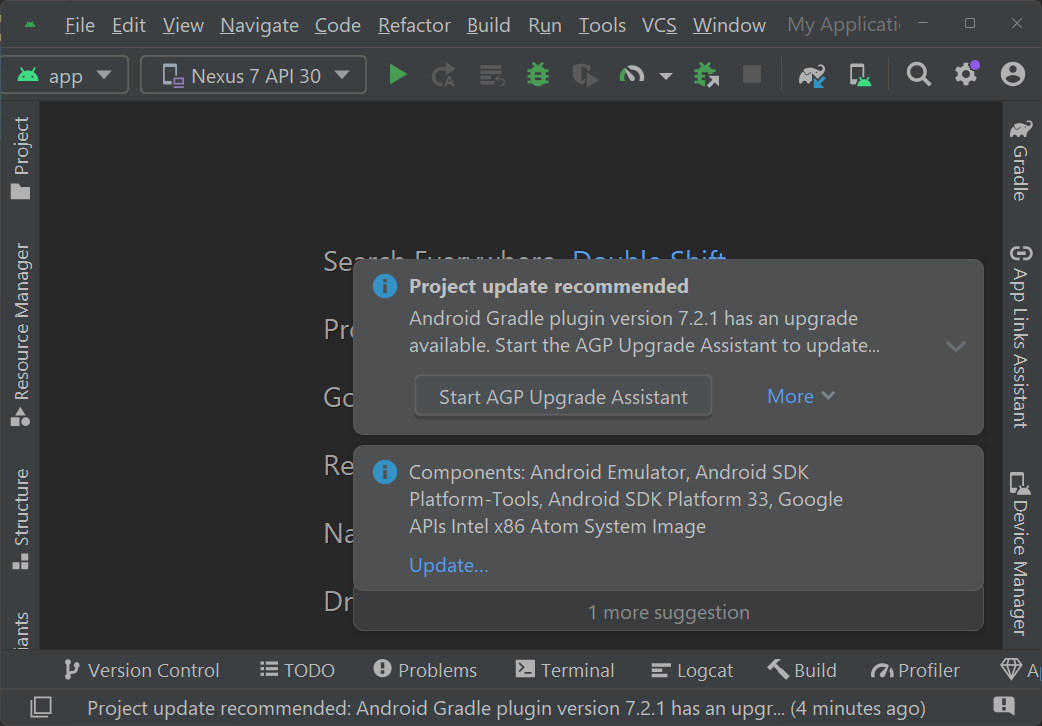Open the Build menu

click(488, 25)
